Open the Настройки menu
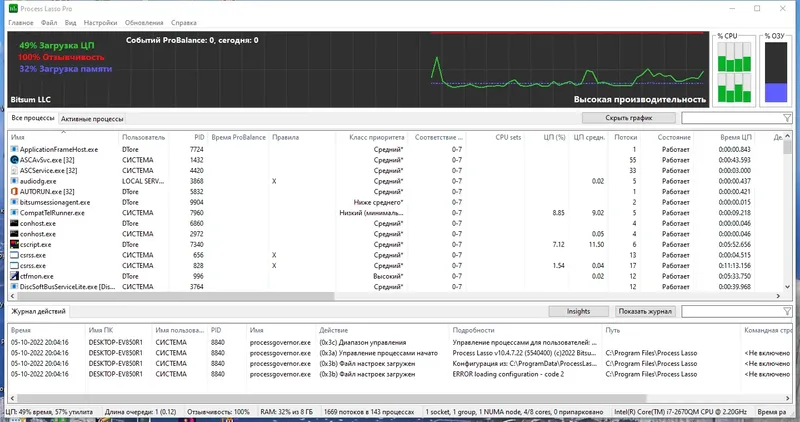Screen dimensions: 800x422 pyautogui.click(x=101, y=22)
